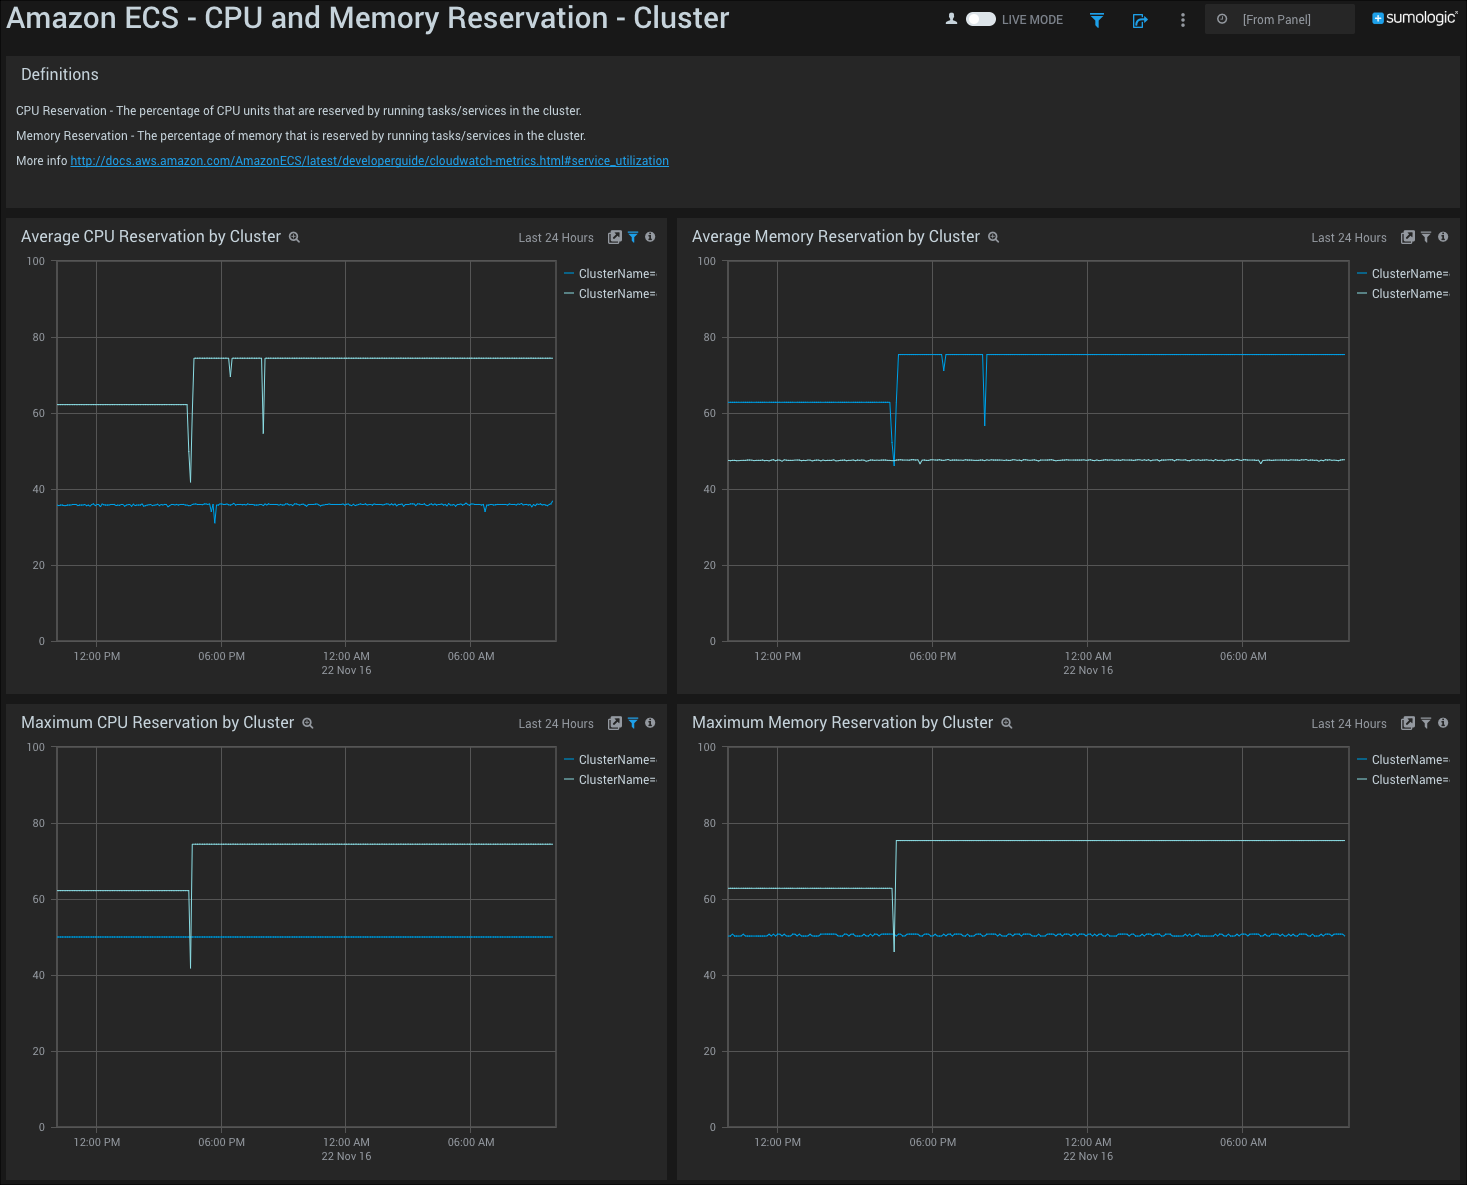1467x1185 pixels.
Task: Open the cloudwatch-metrics documentation link
Action: (369, 160)
